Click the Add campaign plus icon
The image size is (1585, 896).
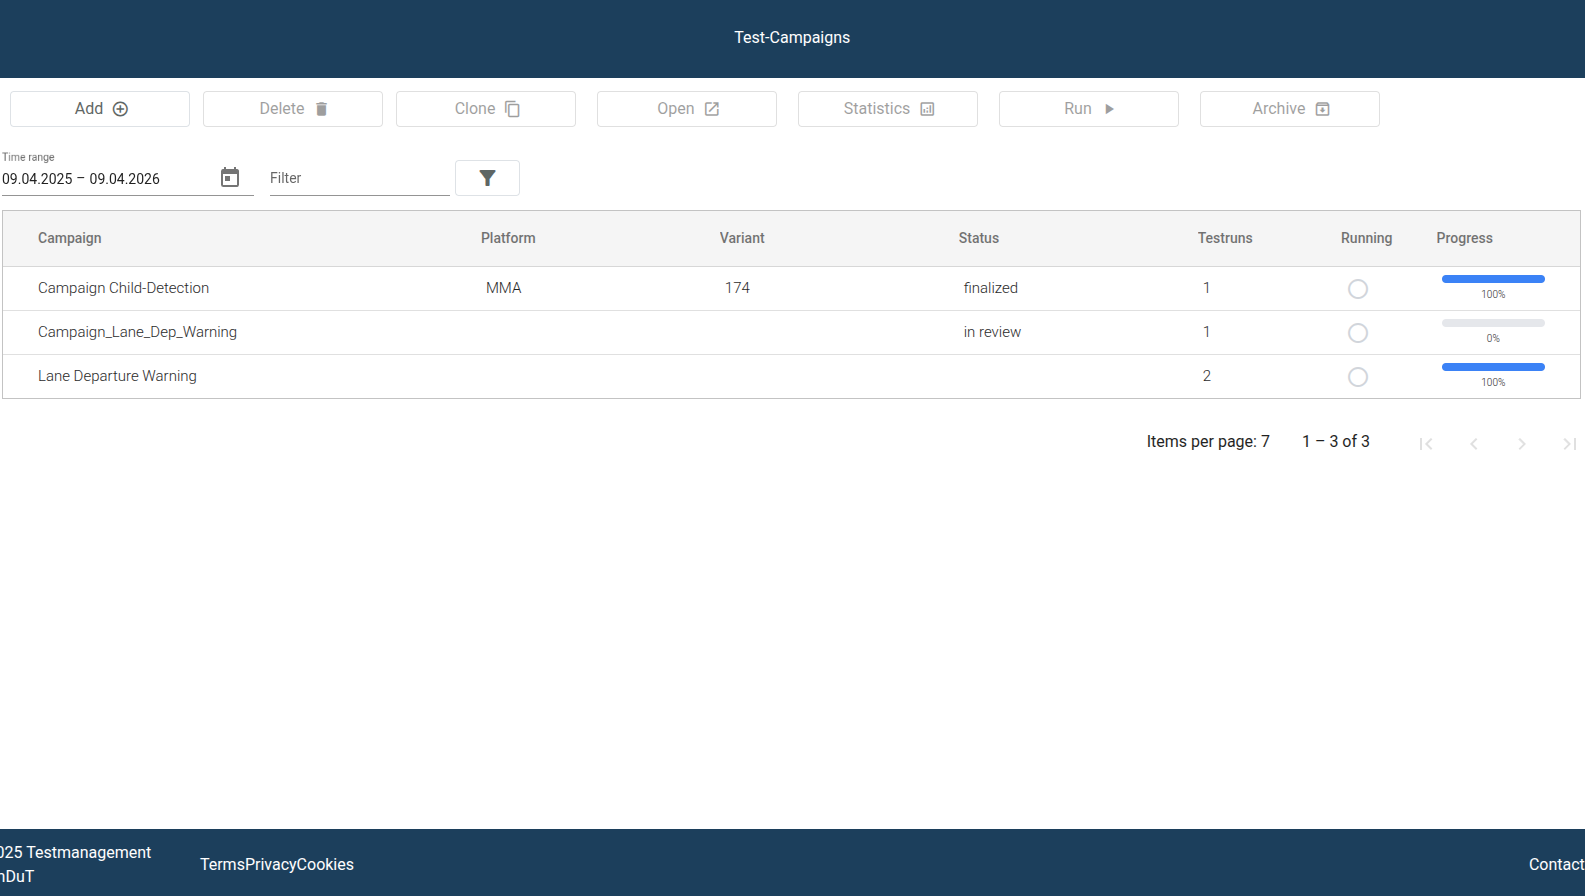click(120, 109)
